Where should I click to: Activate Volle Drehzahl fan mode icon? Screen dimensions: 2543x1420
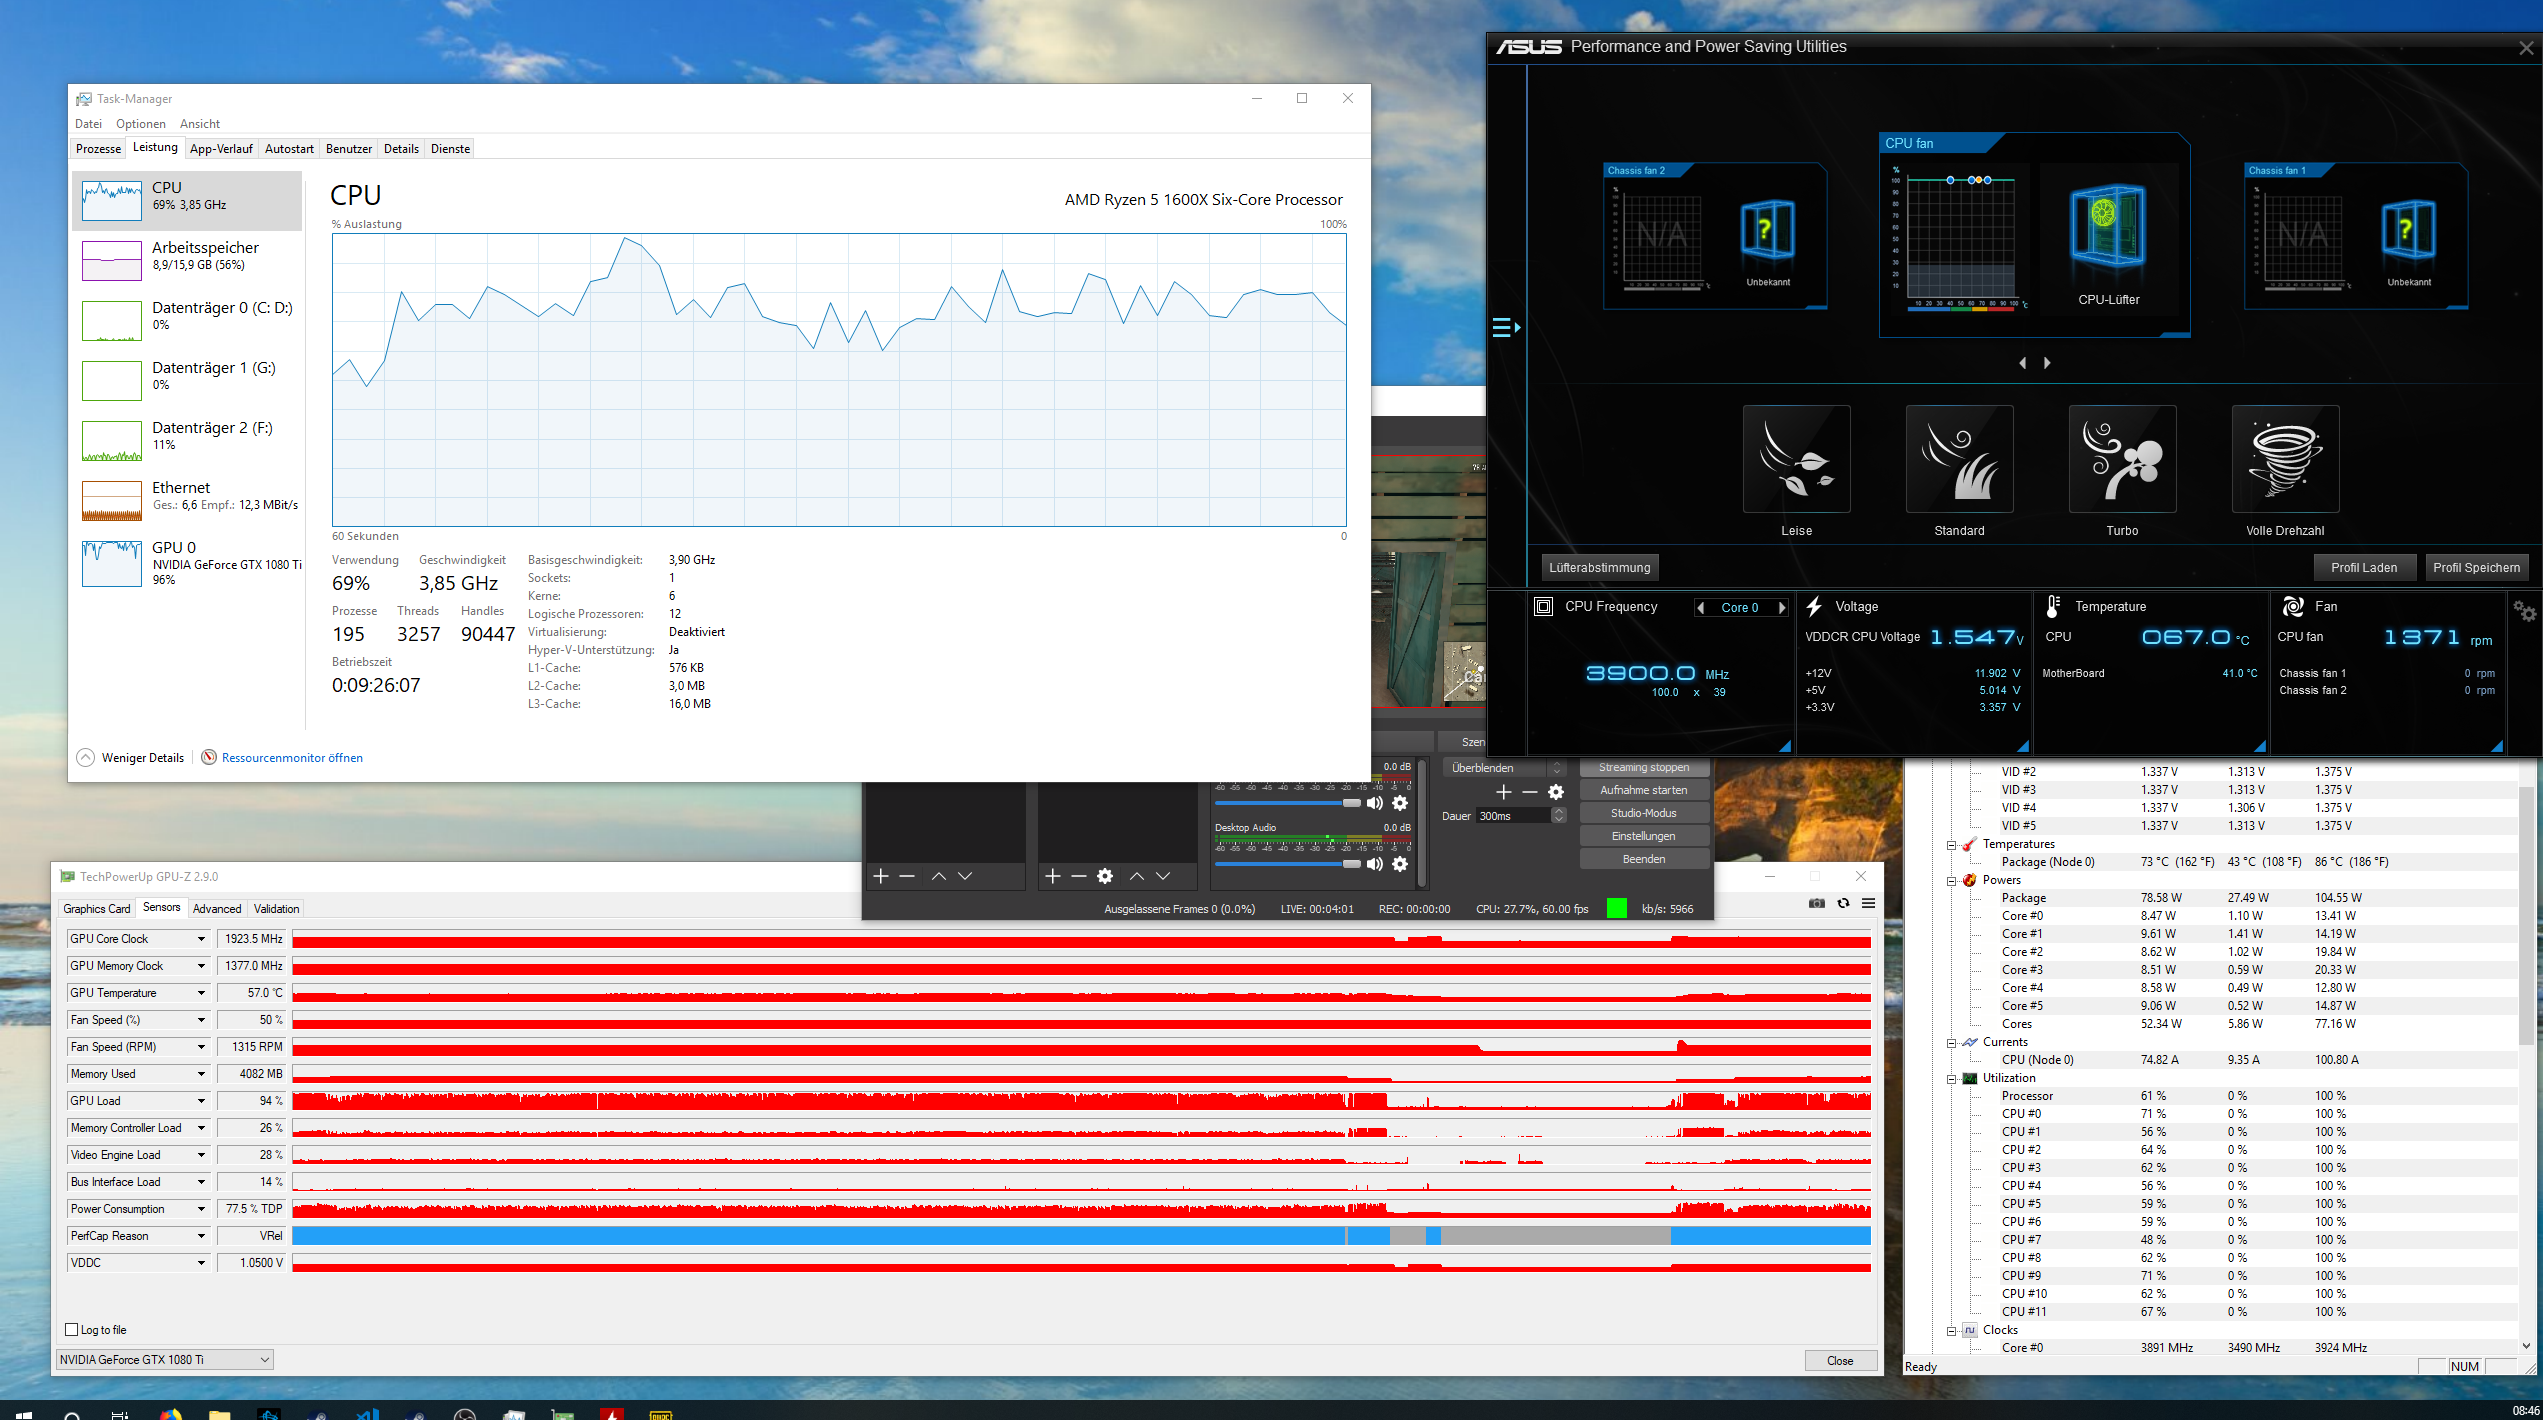click(2285, 459)
